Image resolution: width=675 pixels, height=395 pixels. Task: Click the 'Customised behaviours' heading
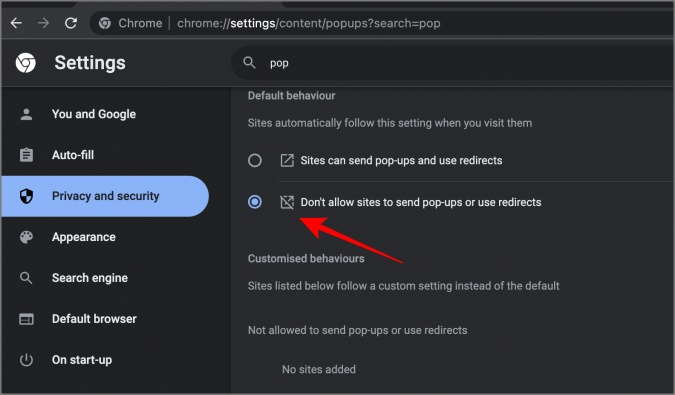coord(306,259)
